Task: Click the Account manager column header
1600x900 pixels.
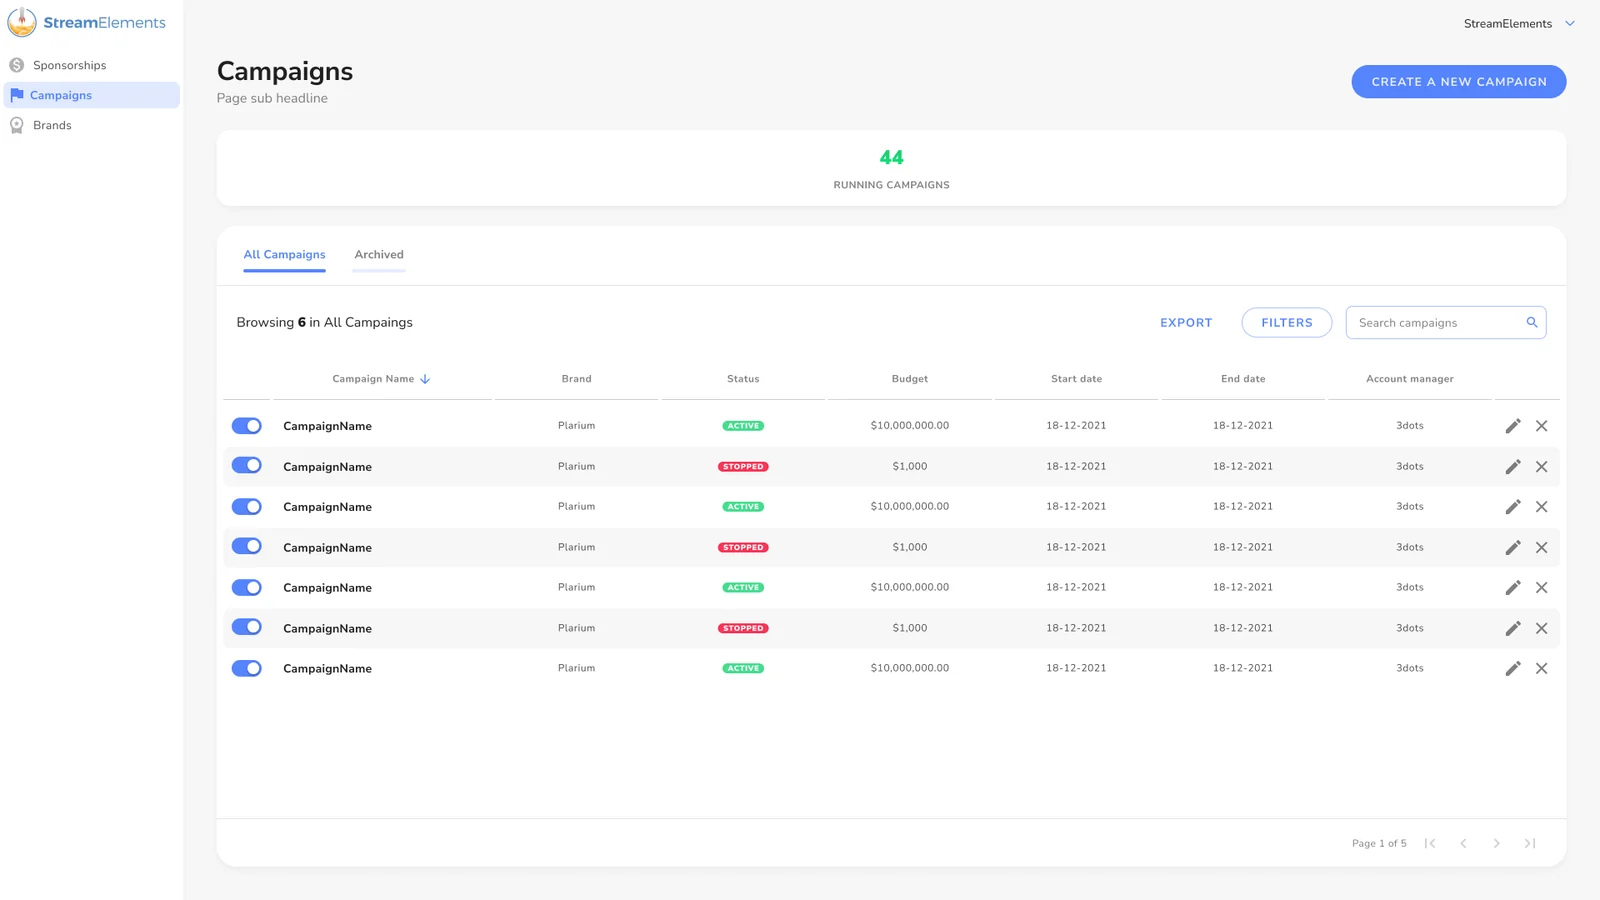Action: 1409,379
